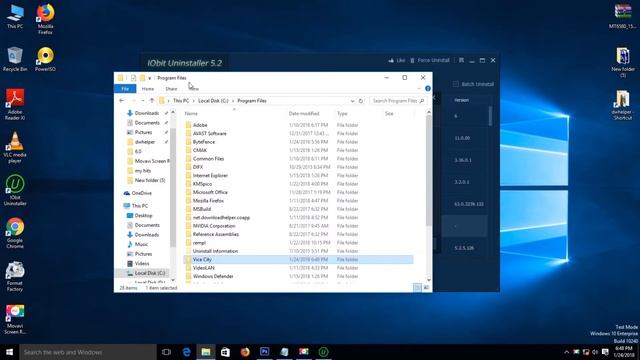640x360 pixels.
Task: Open dwhelper Shortcut on the desktop
Action: (622, 105)
